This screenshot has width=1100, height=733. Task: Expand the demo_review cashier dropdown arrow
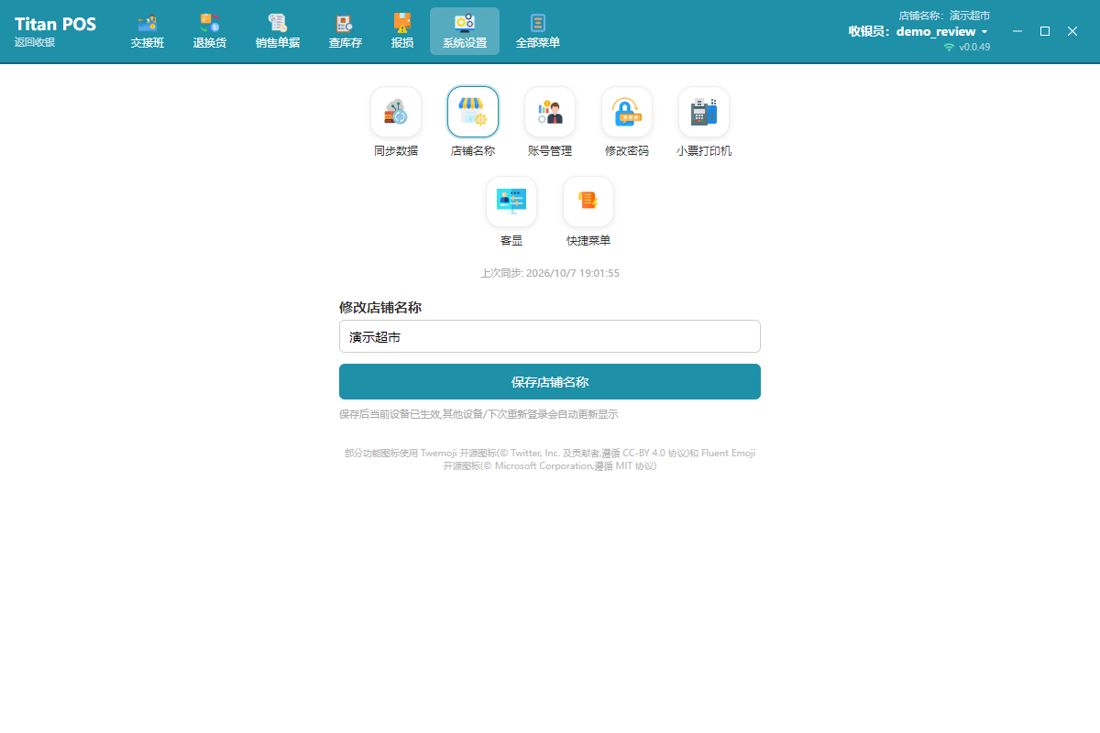[984, 32]
